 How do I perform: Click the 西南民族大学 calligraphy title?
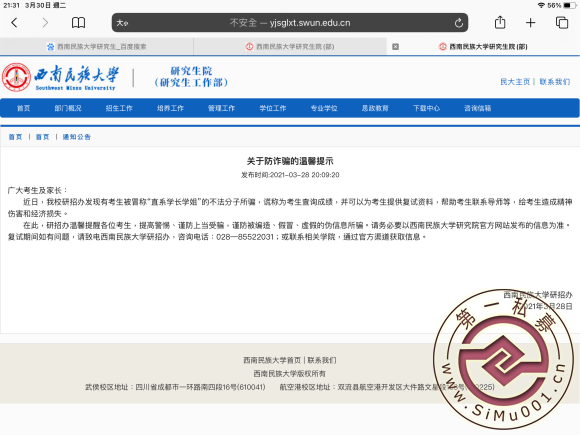(77, 75)
